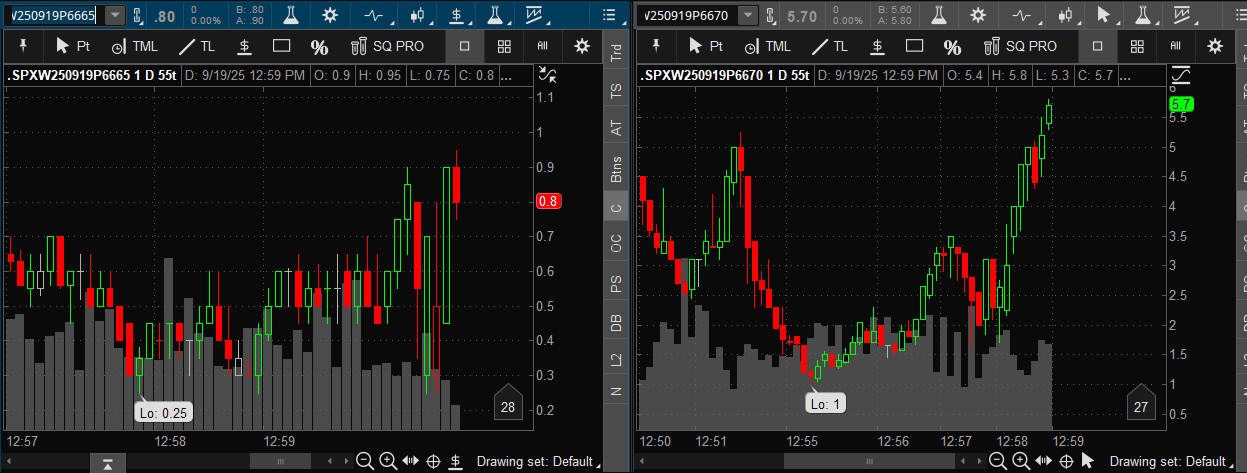Click the percent tool in right chart toolbar
Screen dimensions: 1247x473
tap(953, 46)
